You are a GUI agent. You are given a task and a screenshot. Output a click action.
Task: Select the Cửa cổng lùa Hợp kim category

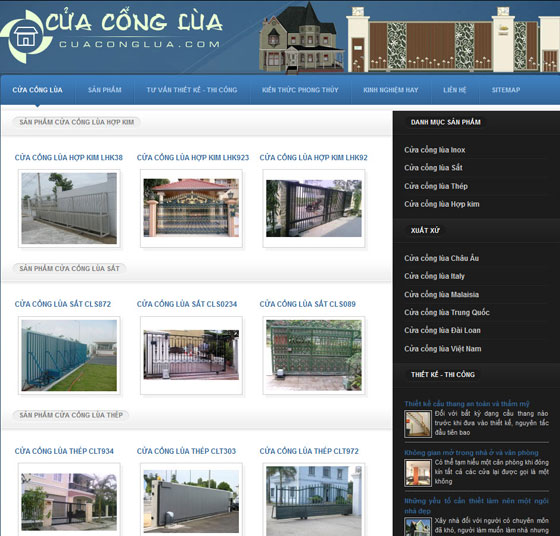click(442, 204)
